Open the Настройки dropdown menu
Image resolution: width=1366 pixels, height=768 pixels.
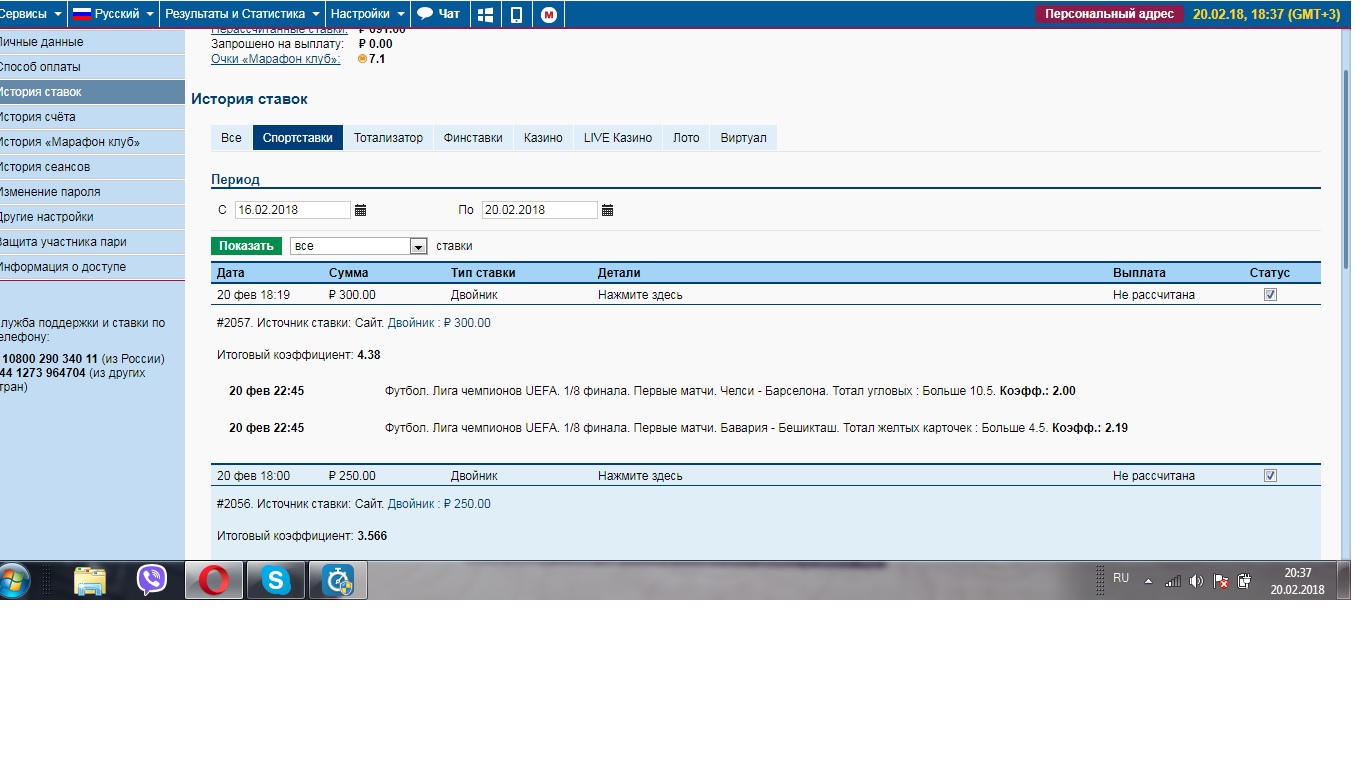pyautogui.click(x=368, y=14)
